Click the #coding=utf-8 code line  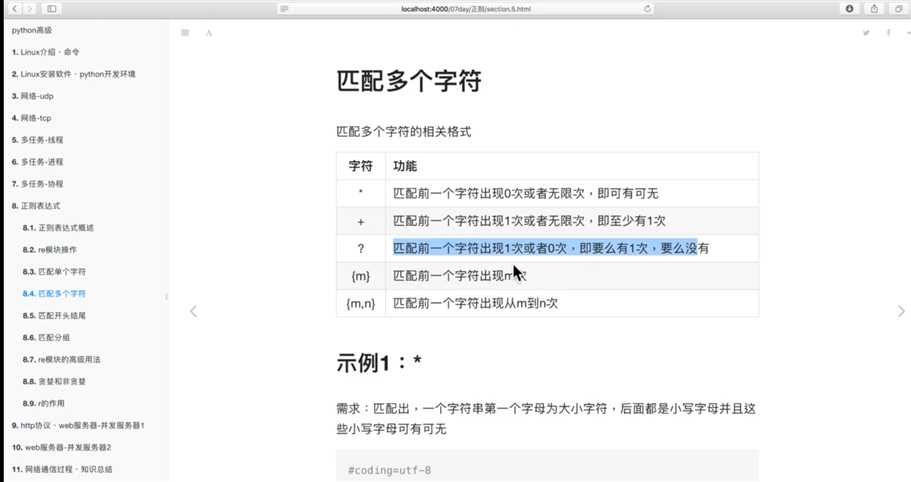389,470
